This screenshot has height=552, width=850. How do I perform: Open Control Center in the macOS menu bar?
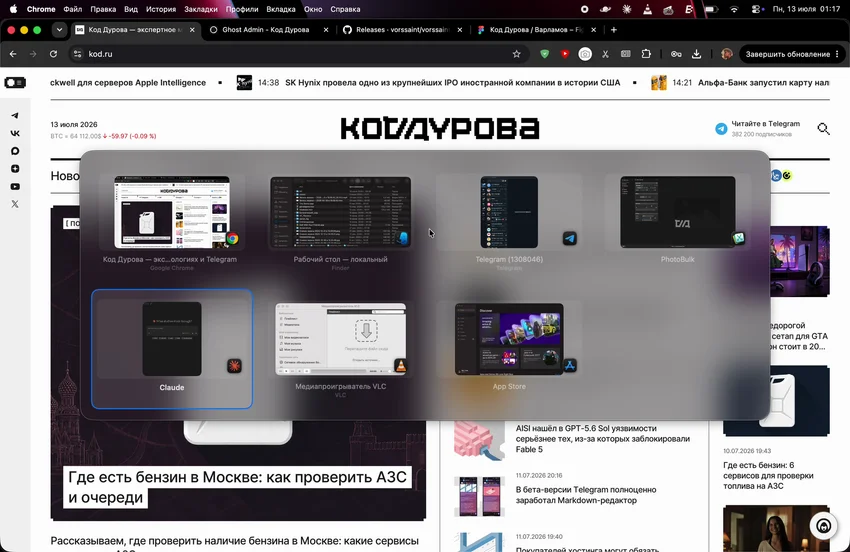[757, 9]
